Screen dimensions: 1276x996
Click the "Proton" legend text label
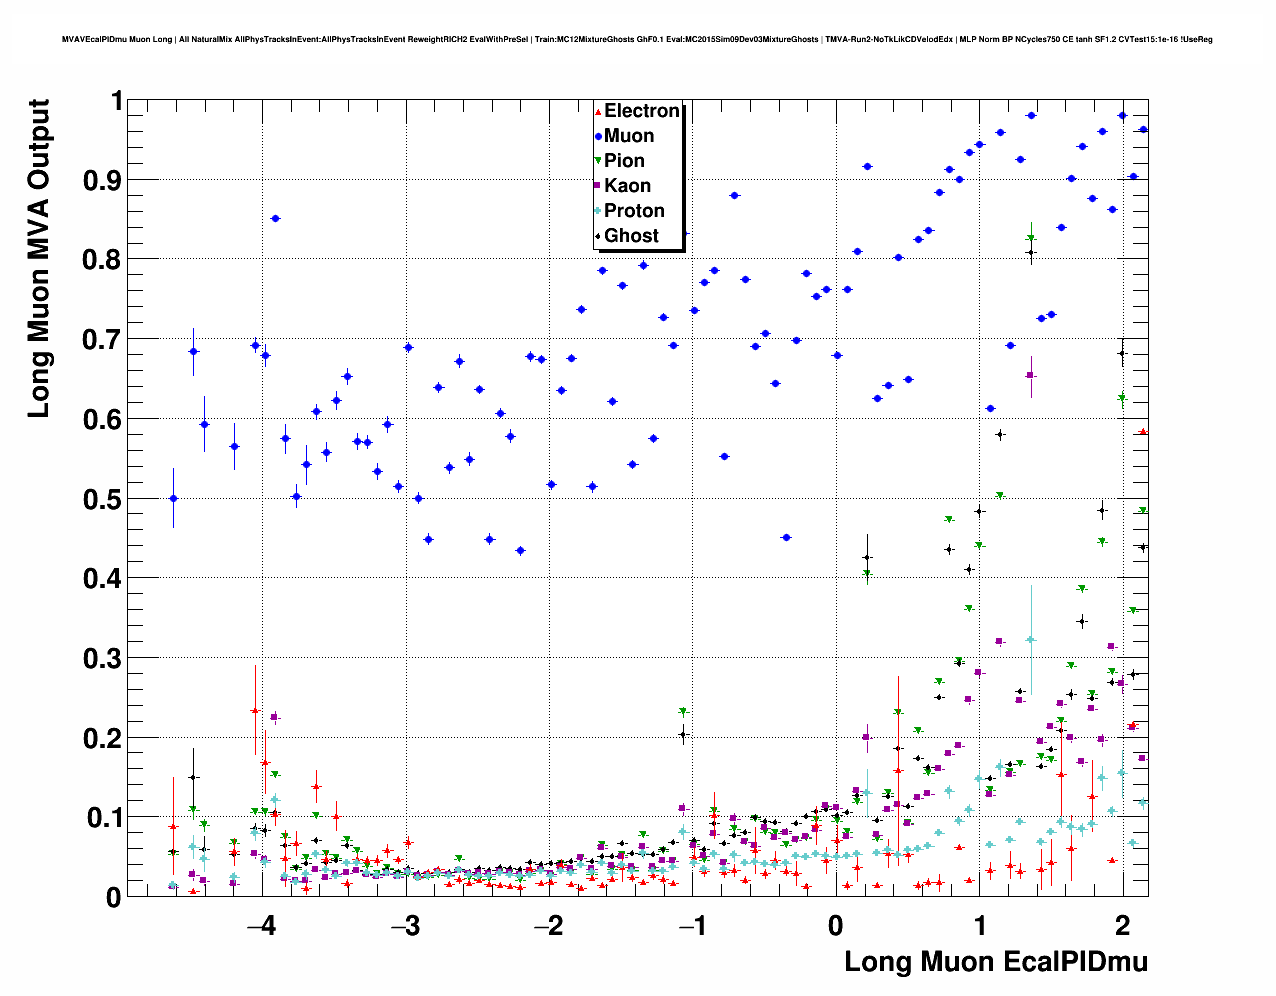pyautogui.click(x=634, y=211)
